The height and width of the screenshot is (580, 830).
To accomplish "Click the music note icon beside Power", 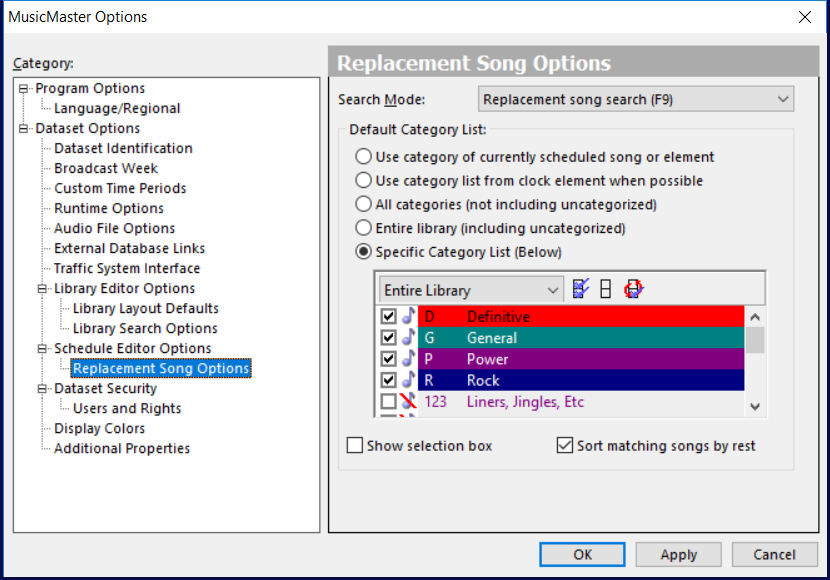I will pos(408,359).
